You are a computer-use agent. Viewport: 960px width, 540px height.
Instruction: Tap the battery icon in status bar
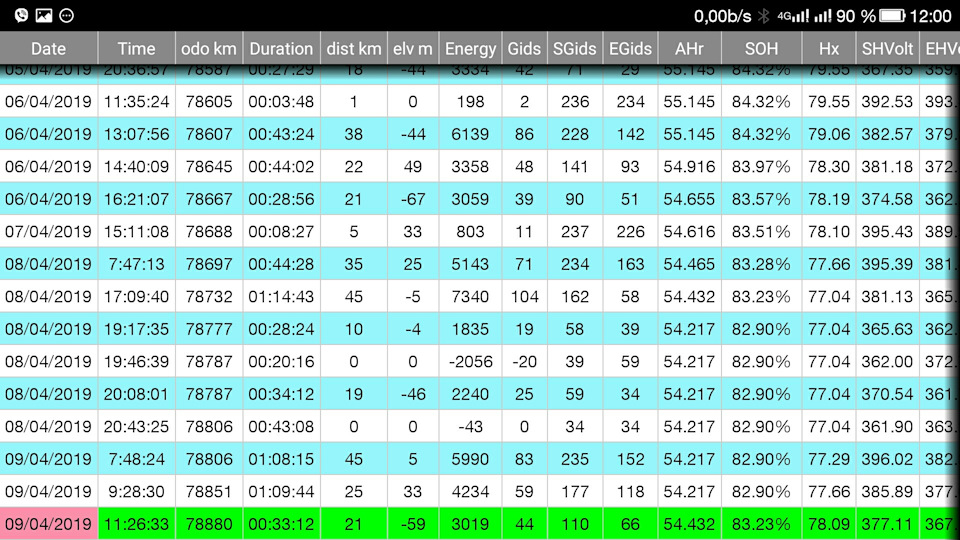coord(892,16)
